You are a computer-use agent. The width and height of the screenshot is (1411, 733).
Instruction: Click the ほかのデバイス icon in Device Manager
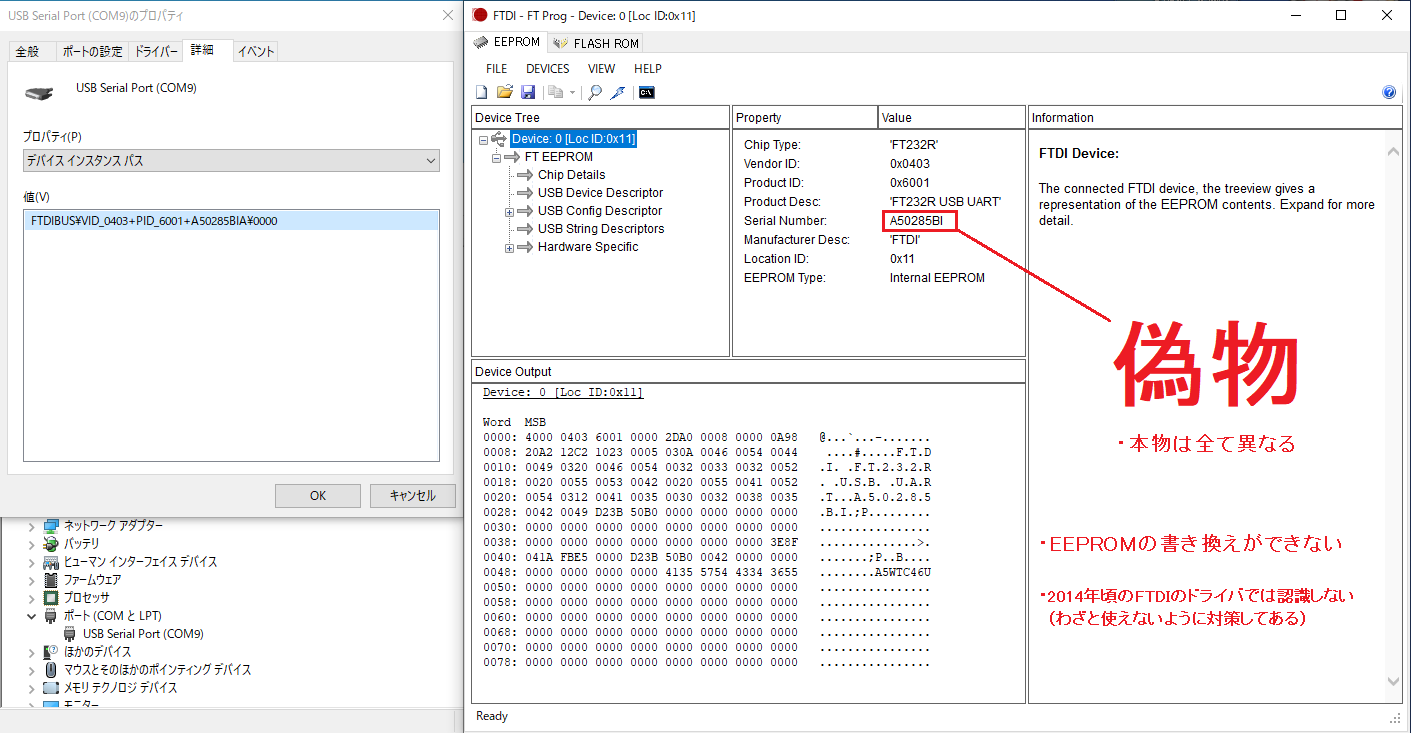51,652
